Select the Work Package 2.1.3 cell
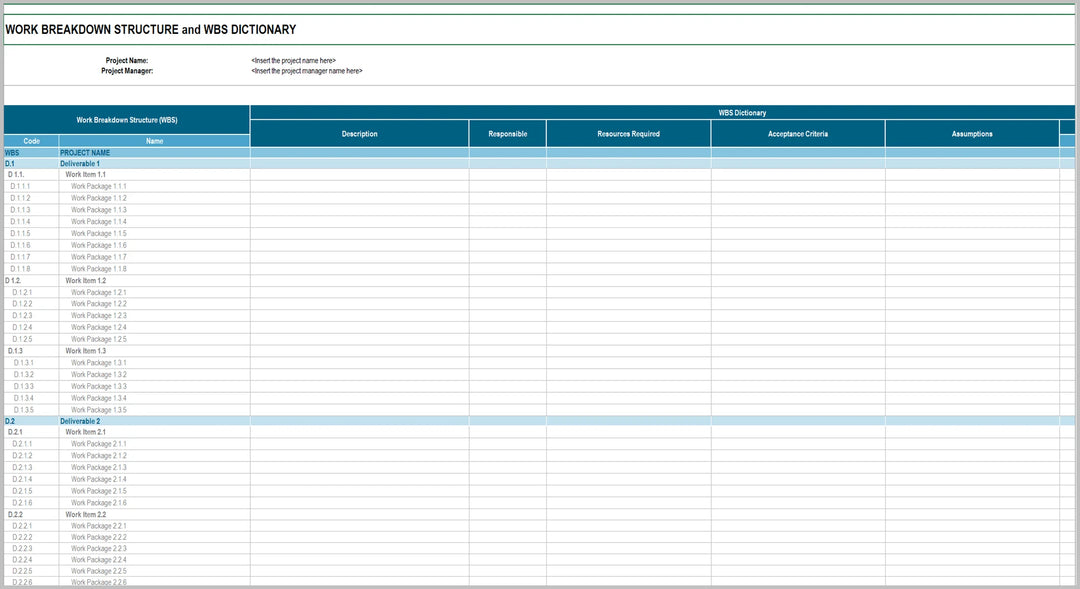This screenshot has height=589, width=1080. (98, 468)
